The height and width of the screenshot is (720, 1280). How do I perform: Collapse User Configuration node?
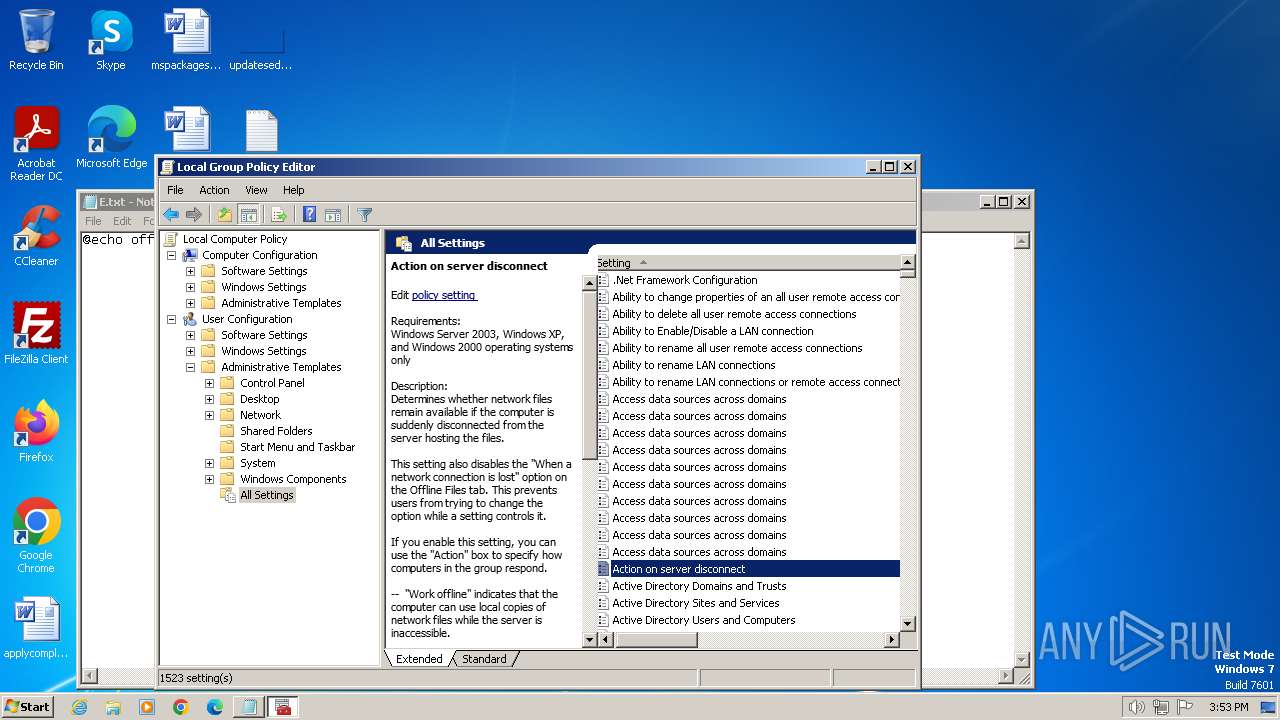pos(171,319)
